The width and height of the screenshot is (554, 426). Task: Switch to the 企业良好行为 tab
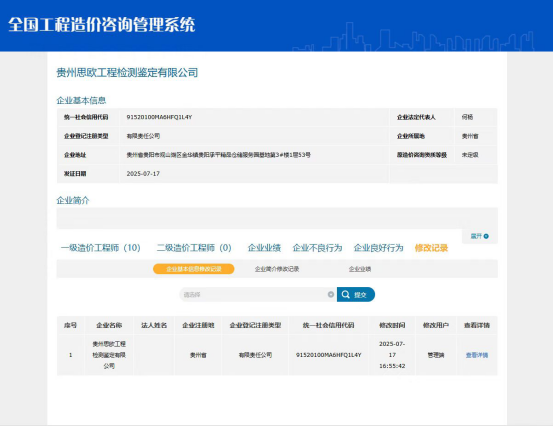378,248
